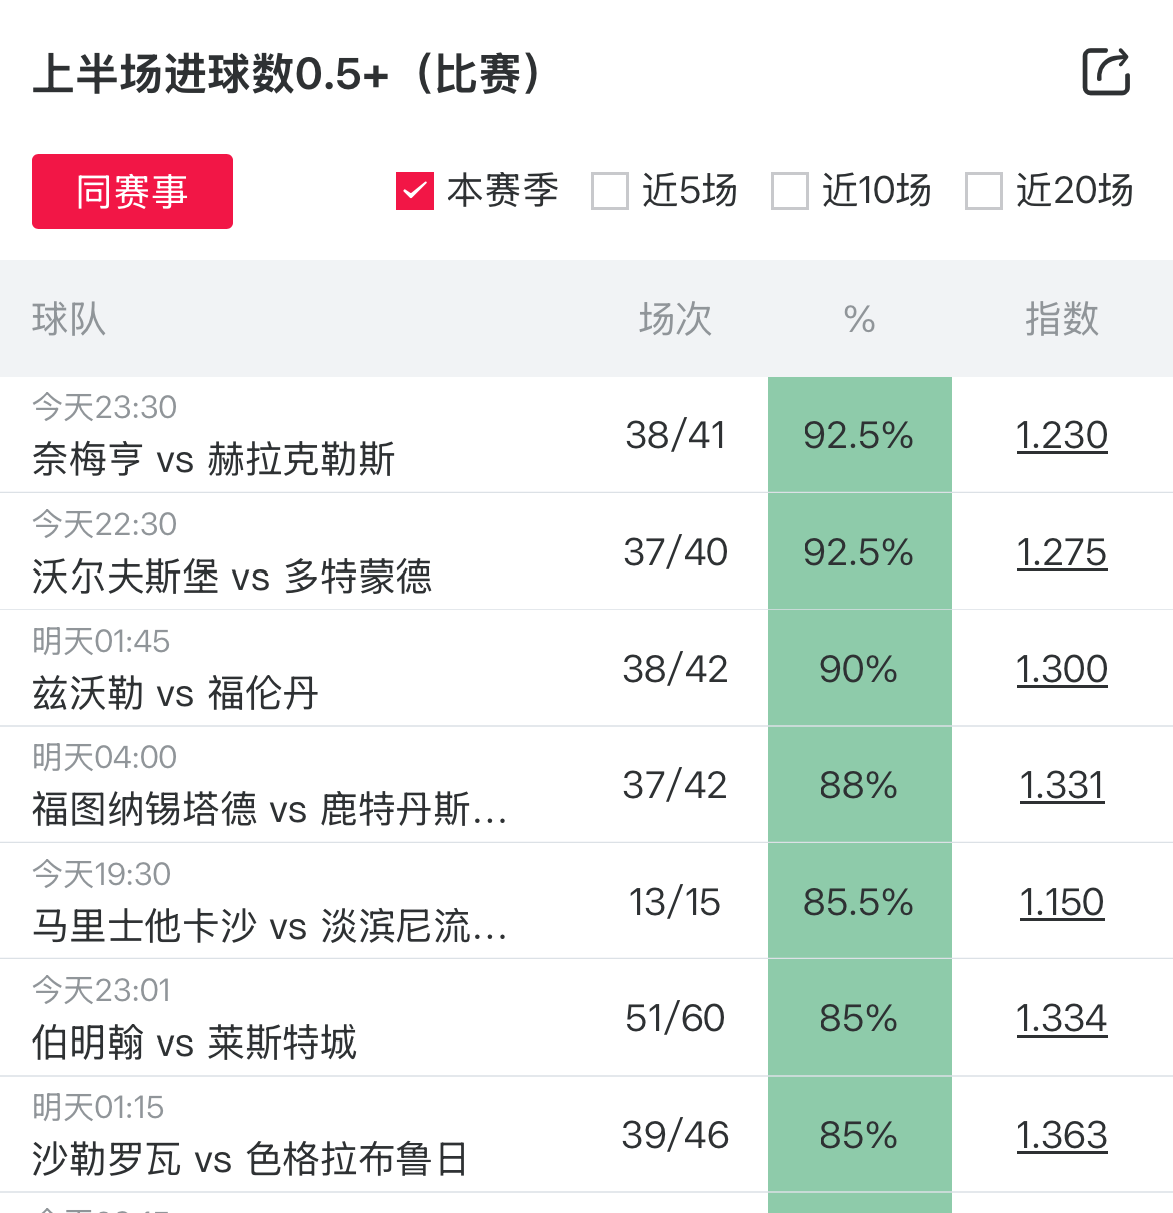Click the 同赛事 red button

pos(132,191)
